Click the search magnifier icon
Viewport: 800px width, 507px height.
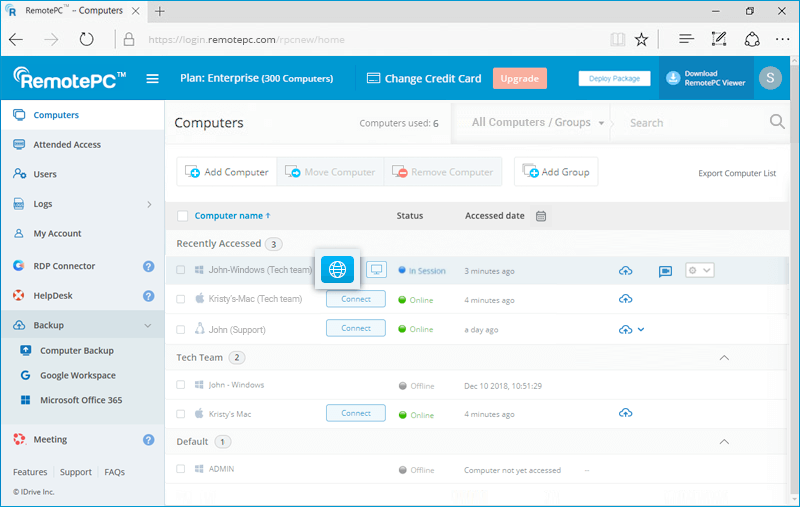tap(777, 122)
